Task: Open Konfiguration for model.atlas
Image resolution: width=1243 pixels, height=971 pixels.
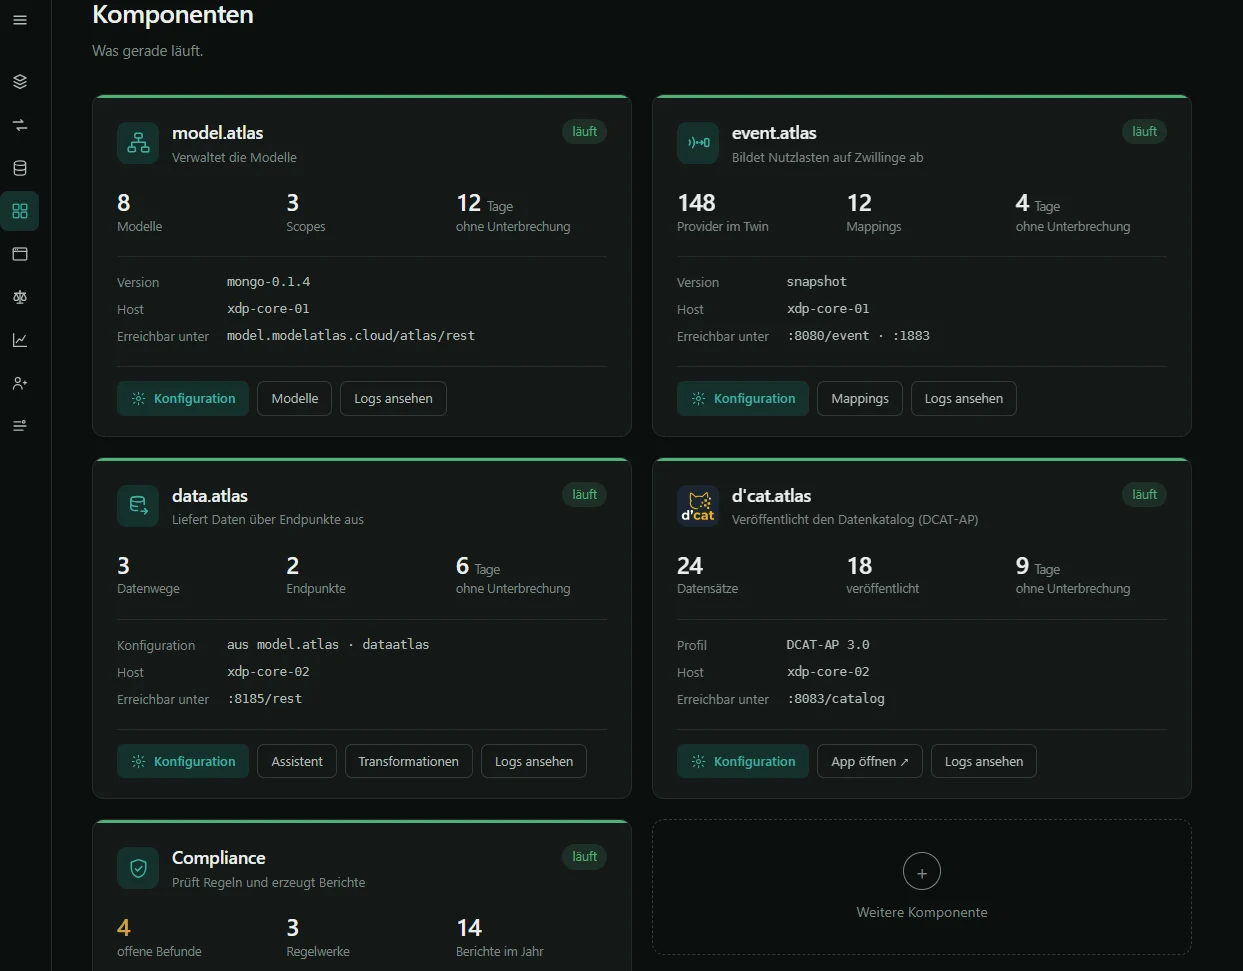Action: 183,398
